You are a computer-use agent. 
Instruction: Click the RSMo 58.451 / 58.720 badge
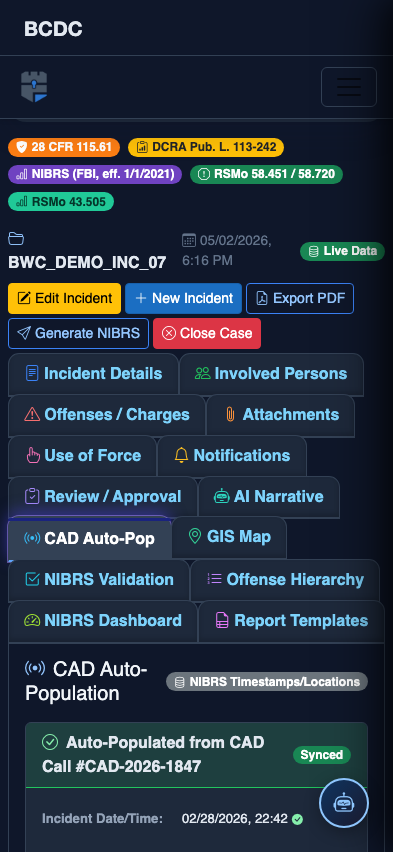[x=266, y=174]
